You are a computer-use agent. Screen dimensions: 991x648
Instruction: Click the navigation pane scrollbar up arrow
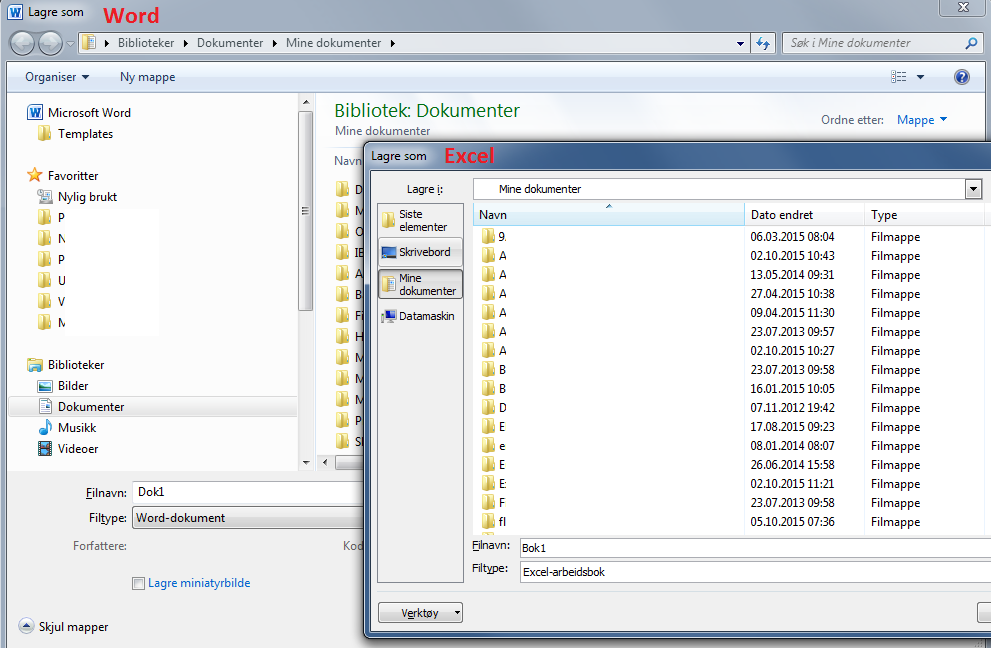point(306,102)
